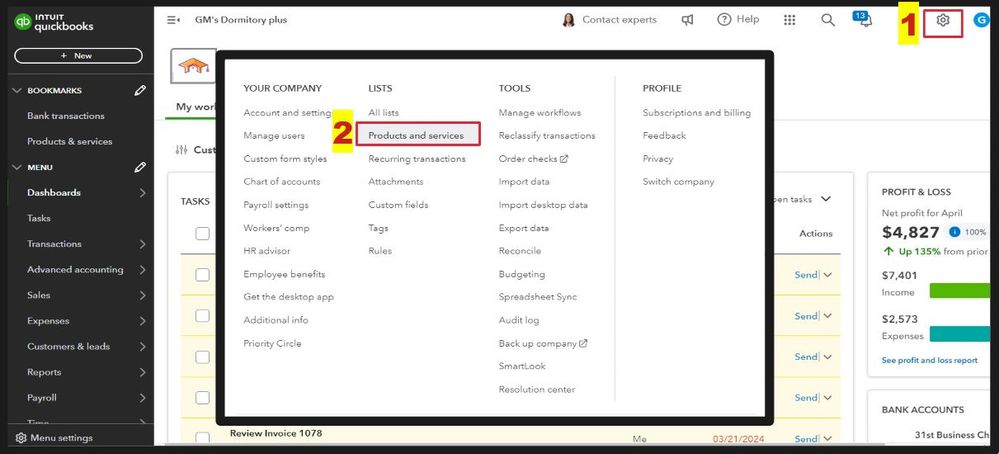Click the green Income bar

(959, 291)
